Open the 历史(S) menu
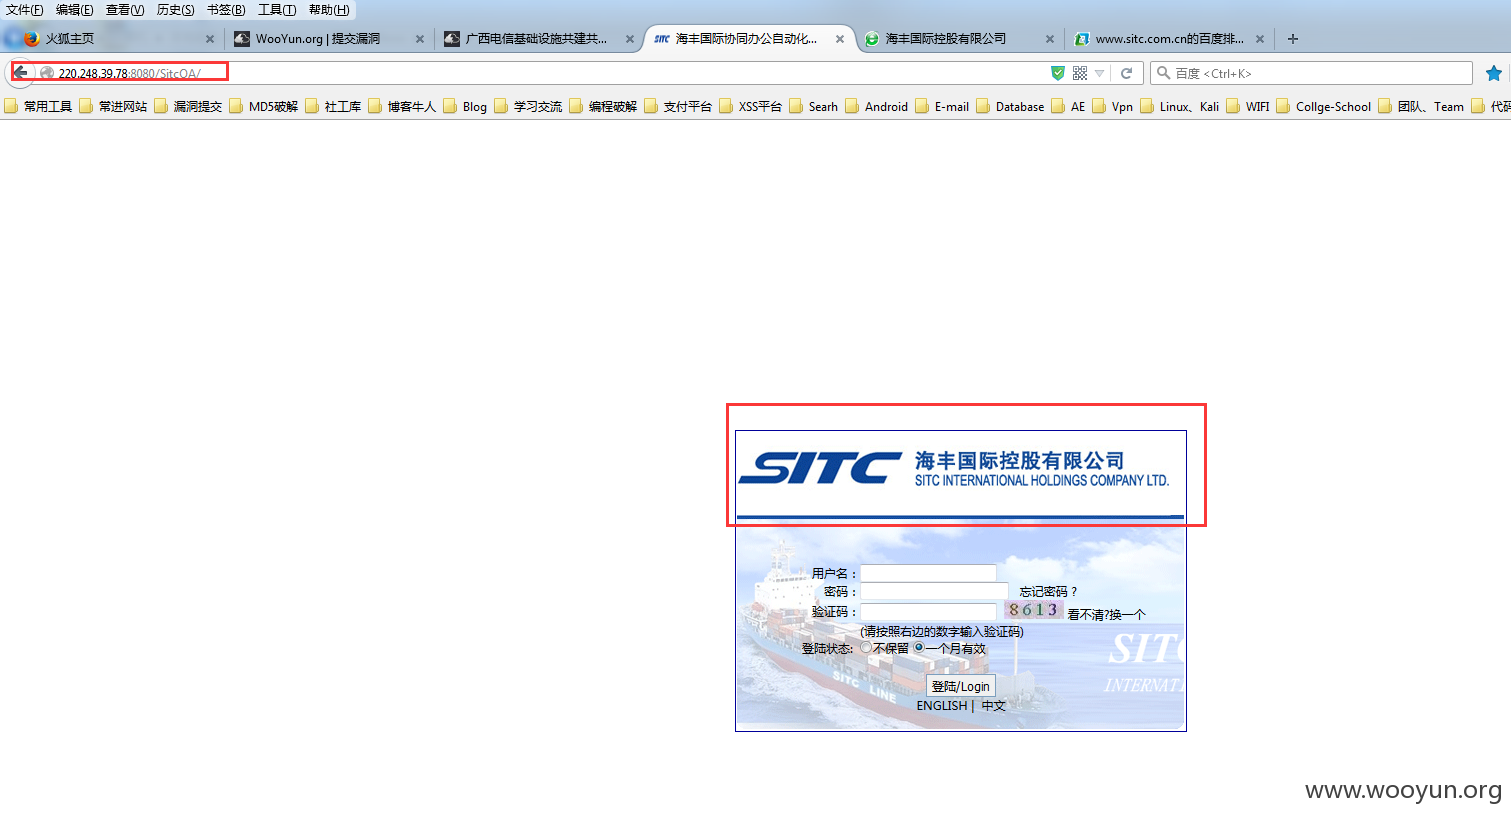The height and width of the screenshot is (819, 1511). pos(175,10)
